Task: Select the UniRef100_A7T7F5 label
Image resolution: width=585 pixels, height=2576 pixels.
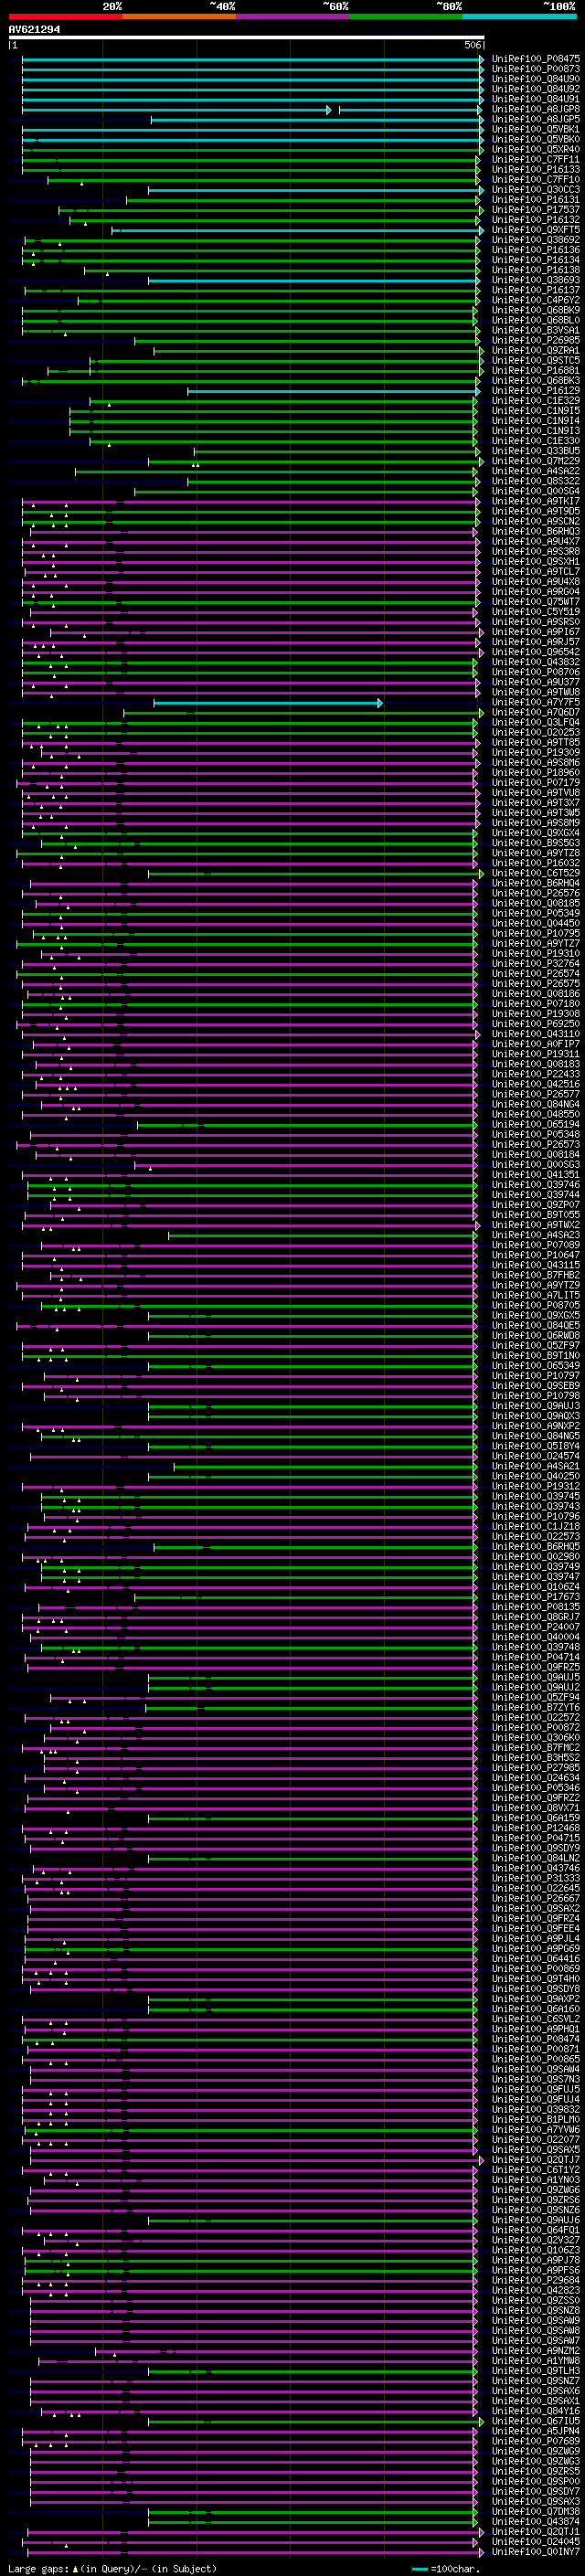Action: coord(536,703)
